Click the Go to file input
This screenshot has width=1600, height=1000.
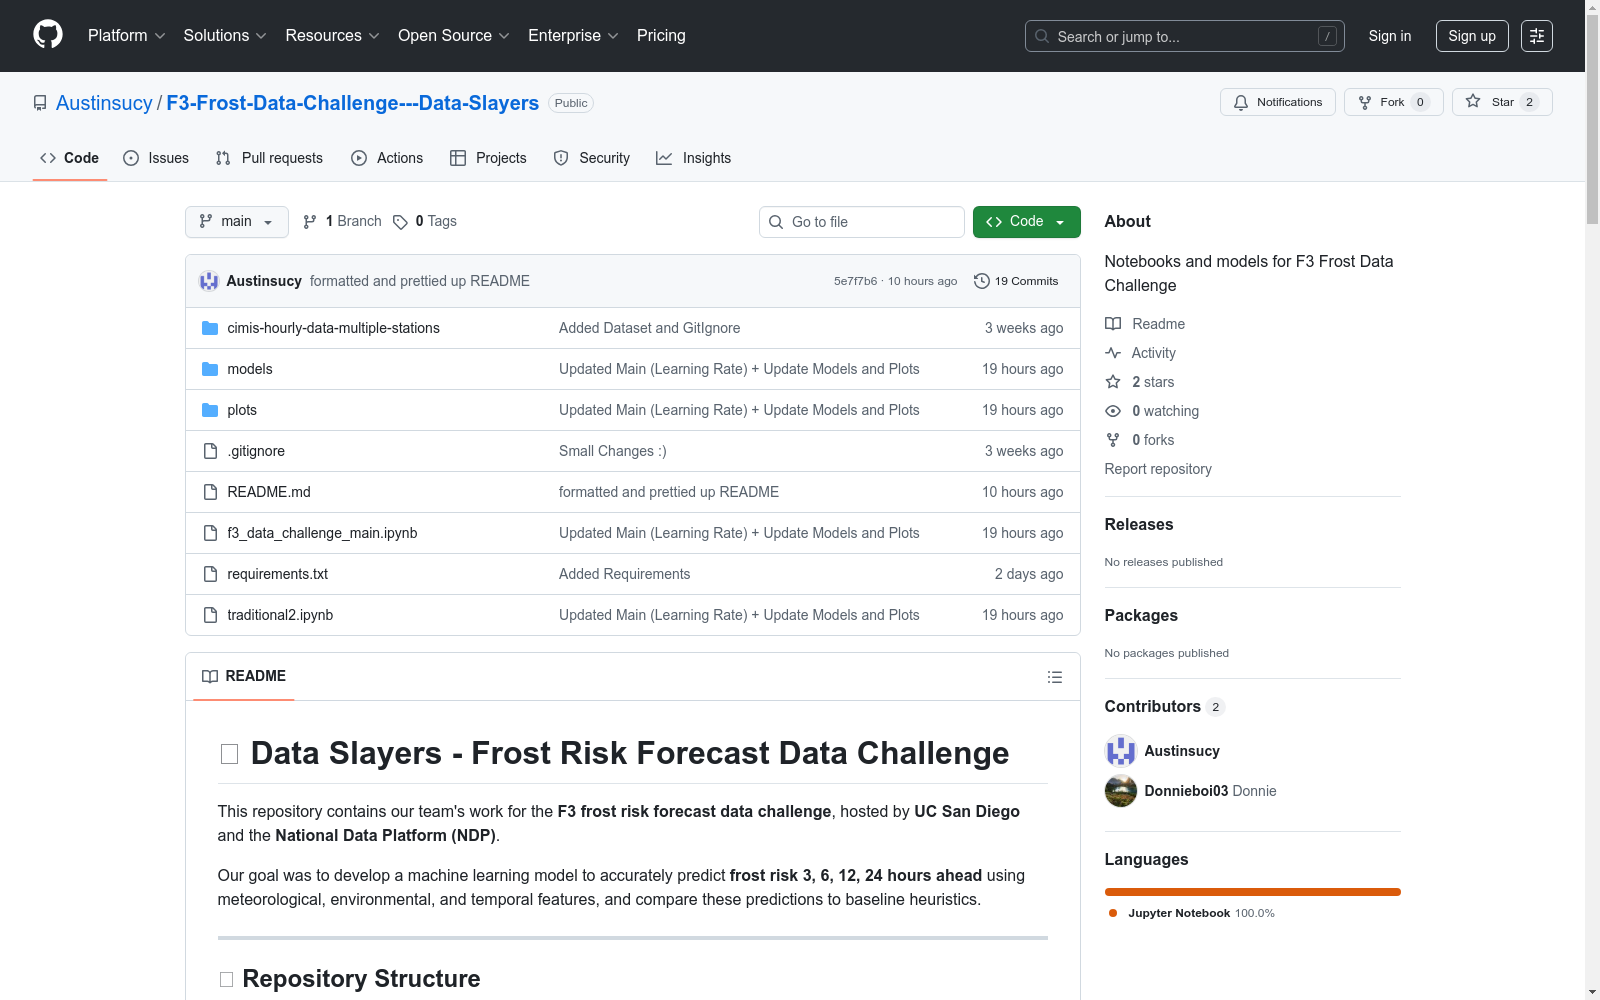pos(862,222)
